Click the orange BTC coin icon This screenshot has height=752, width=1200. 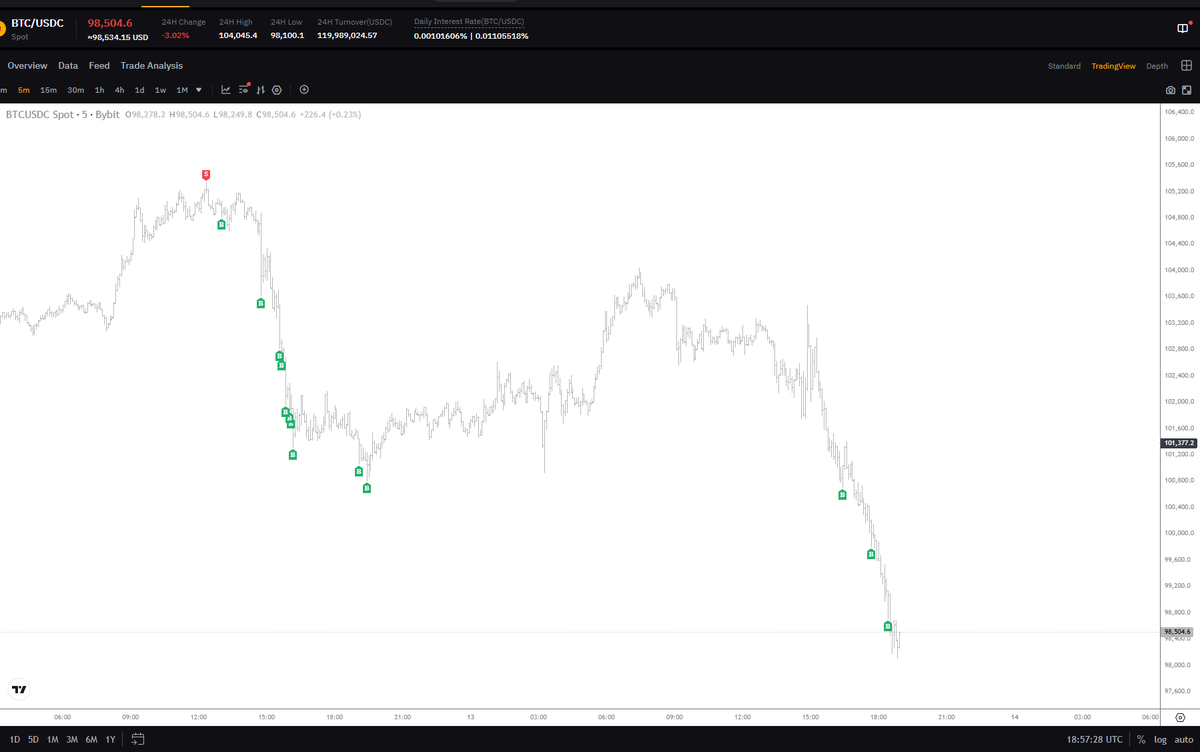(x=3, y=29)
